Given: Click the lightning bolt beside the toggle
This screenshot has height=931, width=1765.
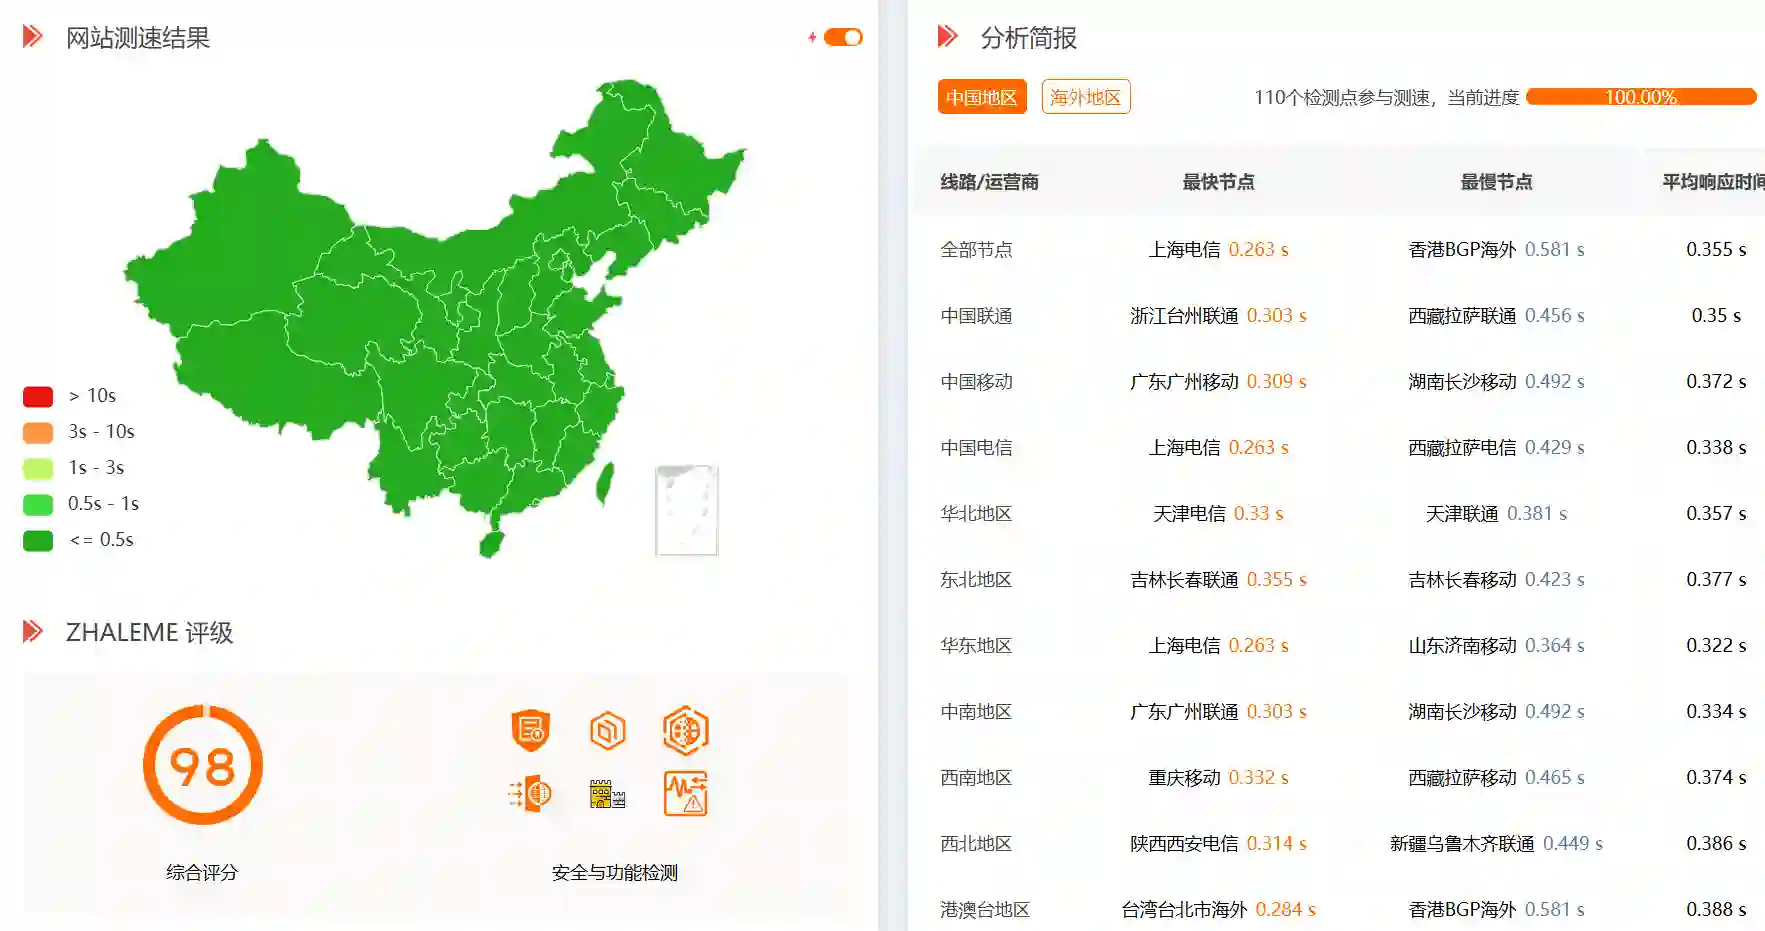Looking at the screenshot, I should click(x=810, y=36).
